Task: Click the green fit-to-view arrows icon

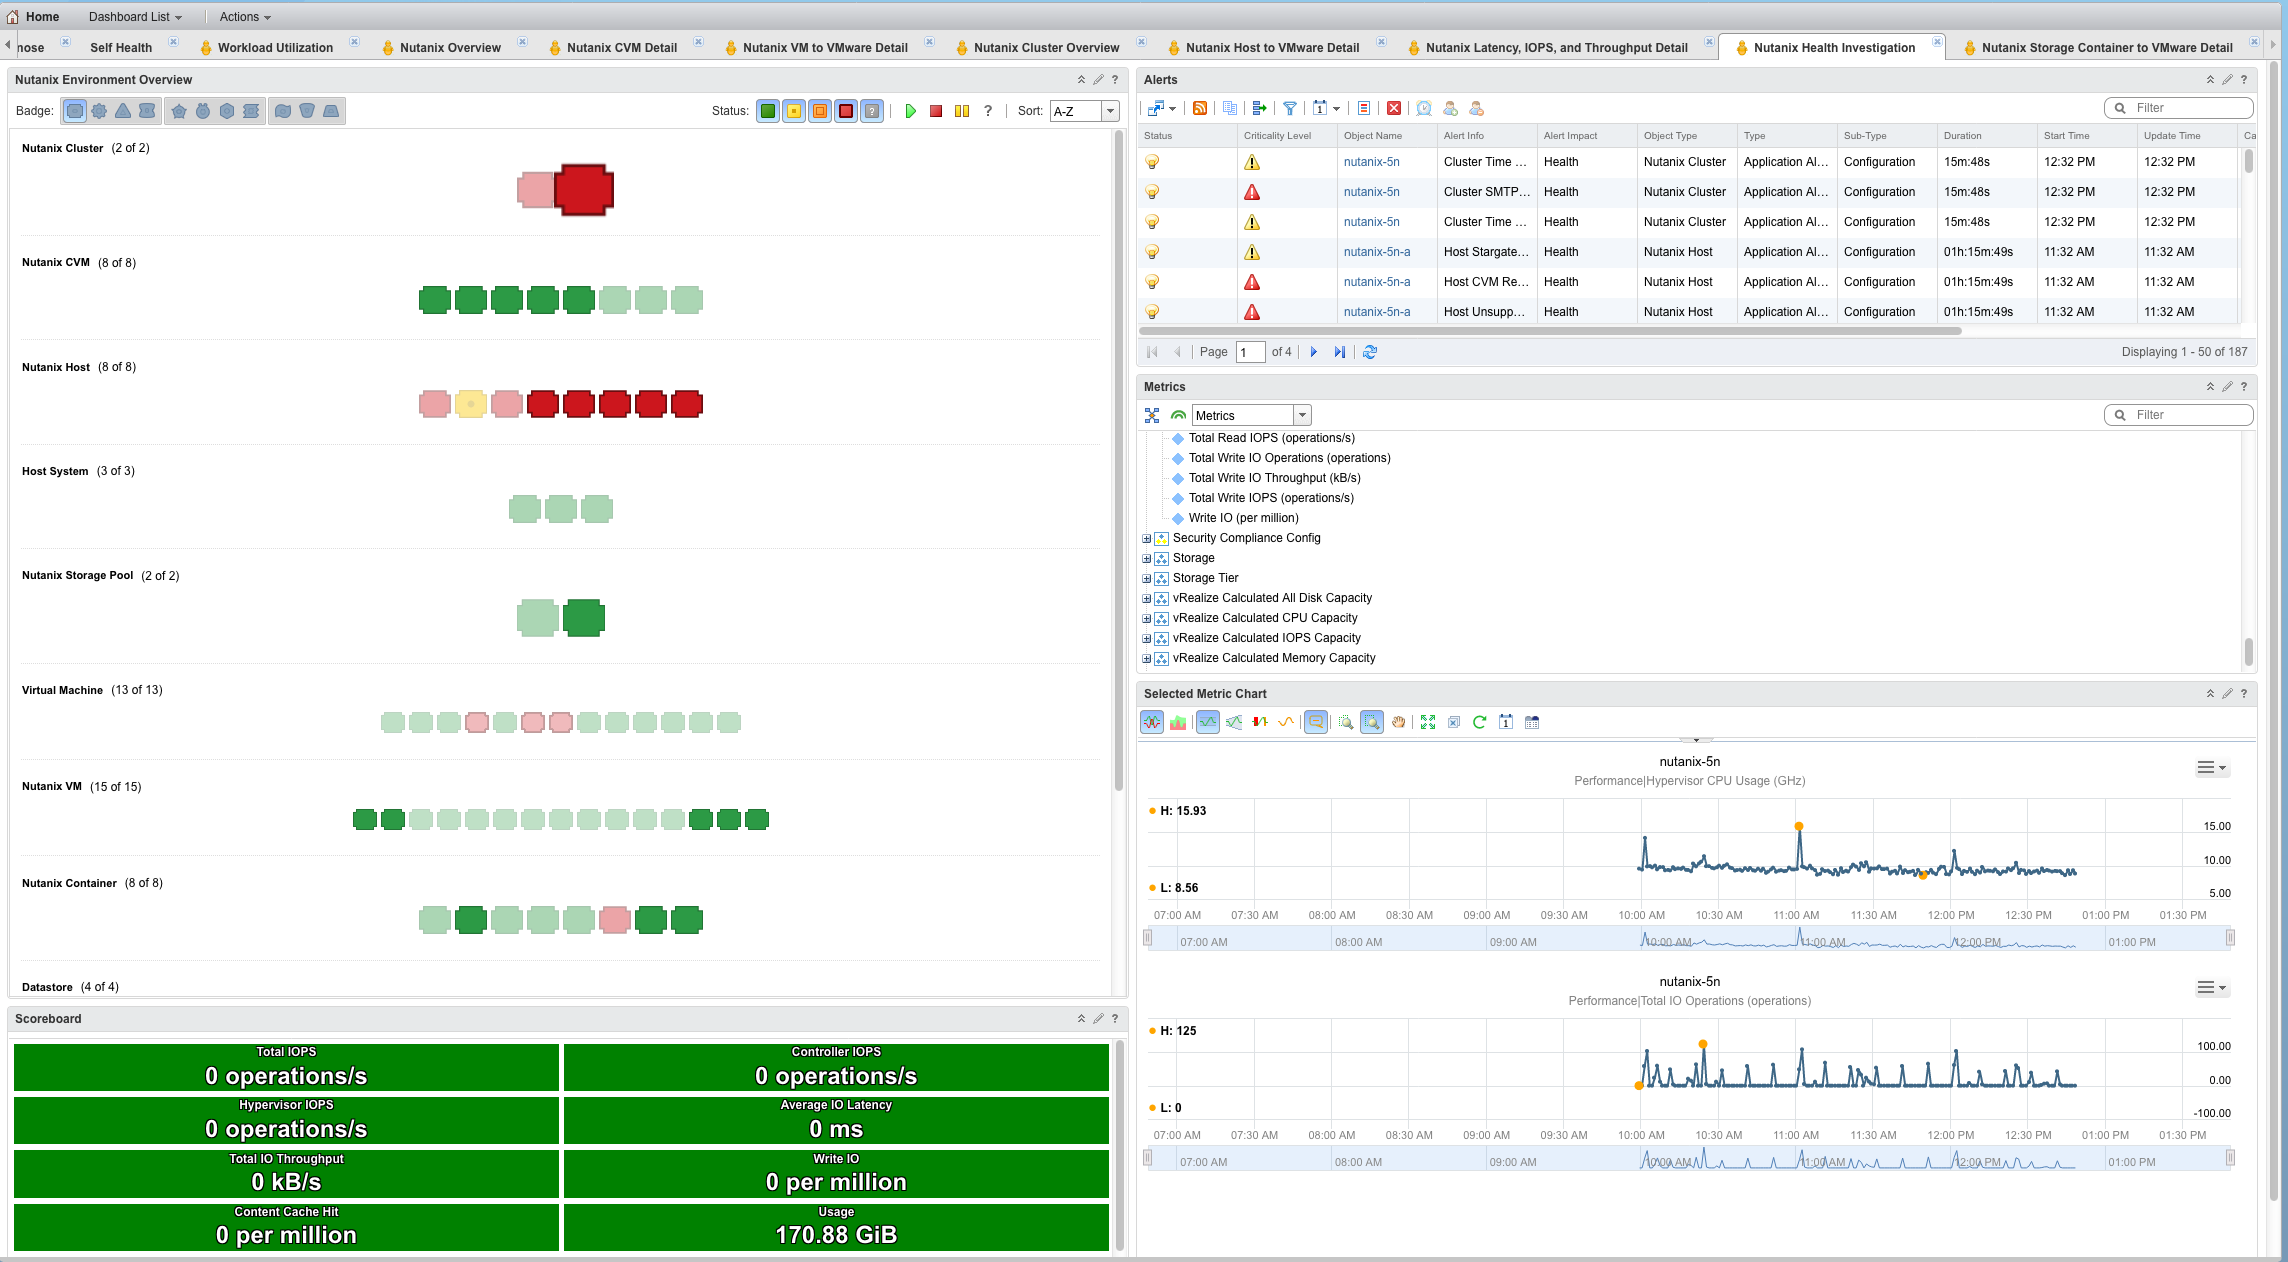Action: [1428, 722]
